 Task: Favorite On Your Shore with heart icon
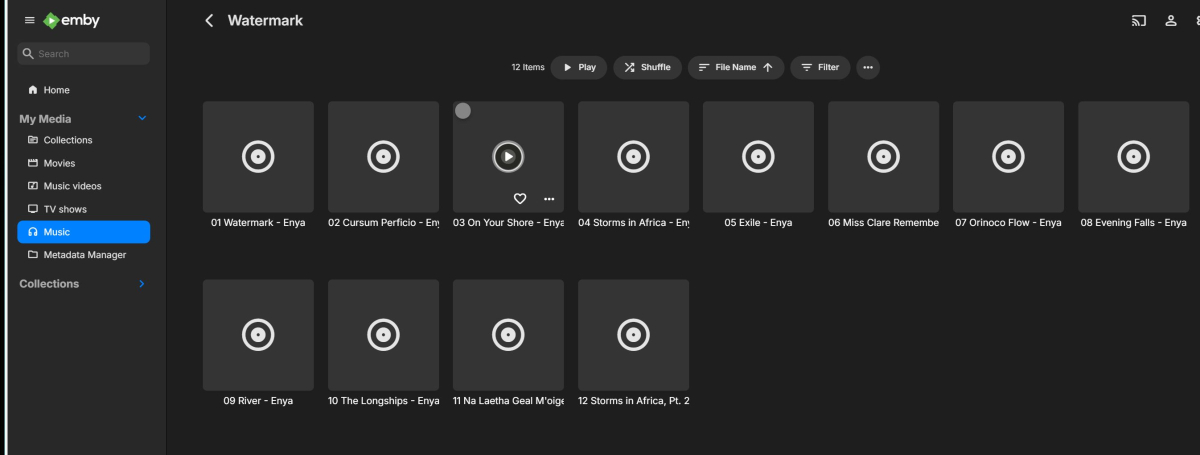click(x=520, y=198)
